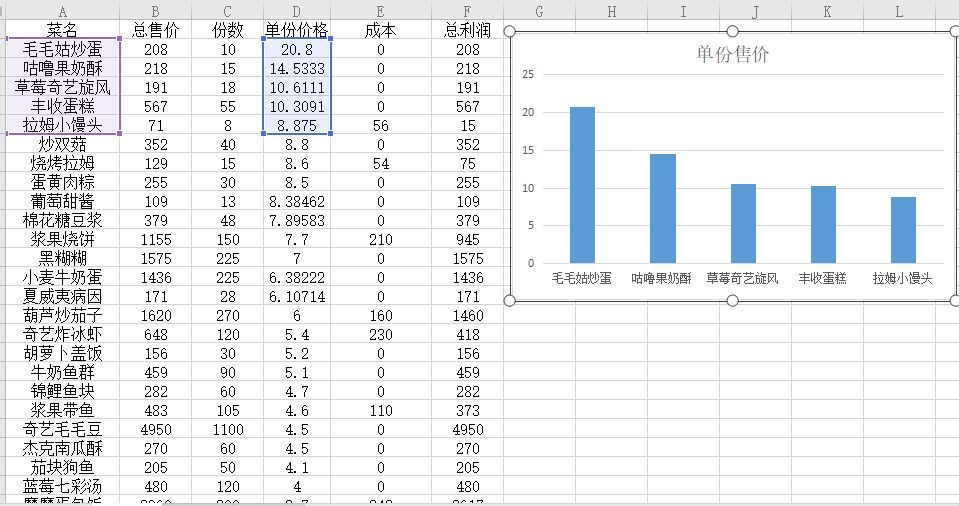The width and height of the screenshot is (959, 506).
Task: Click the cell 咕噜果奶酥
Action: 62,69
